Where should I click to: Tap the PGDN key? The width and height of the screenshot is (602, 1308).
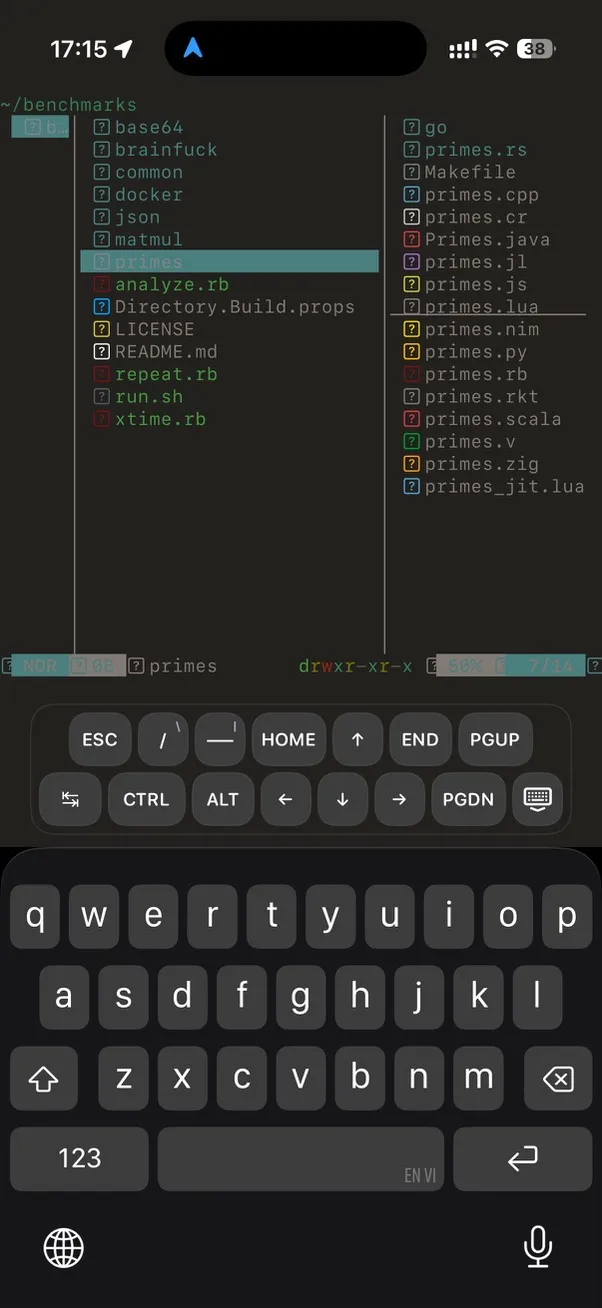[468, 799]
